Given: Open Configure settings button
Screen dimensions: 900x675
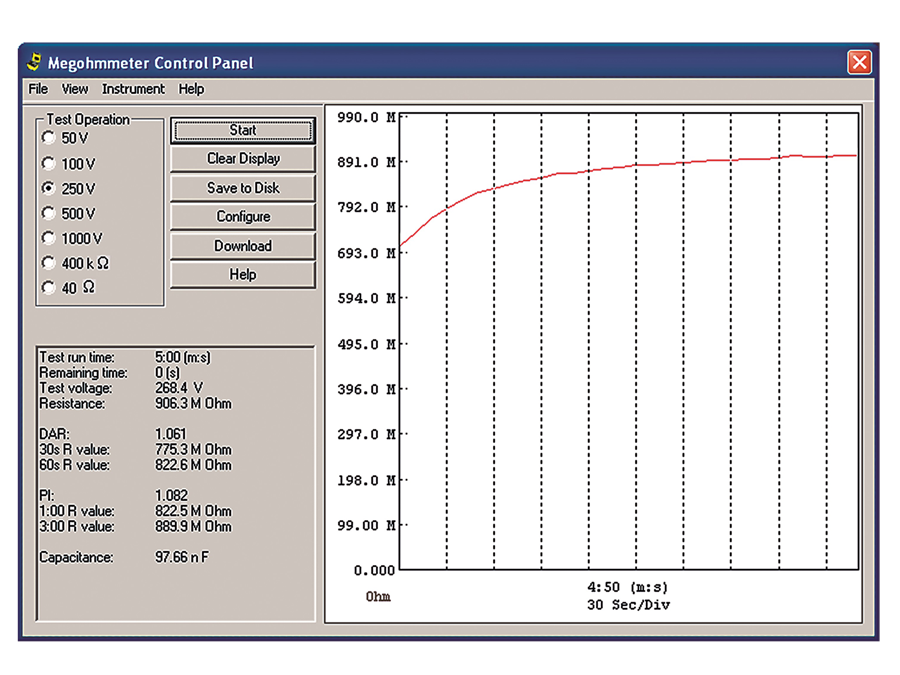Looking at the screenshot, I should pos(243,216).
